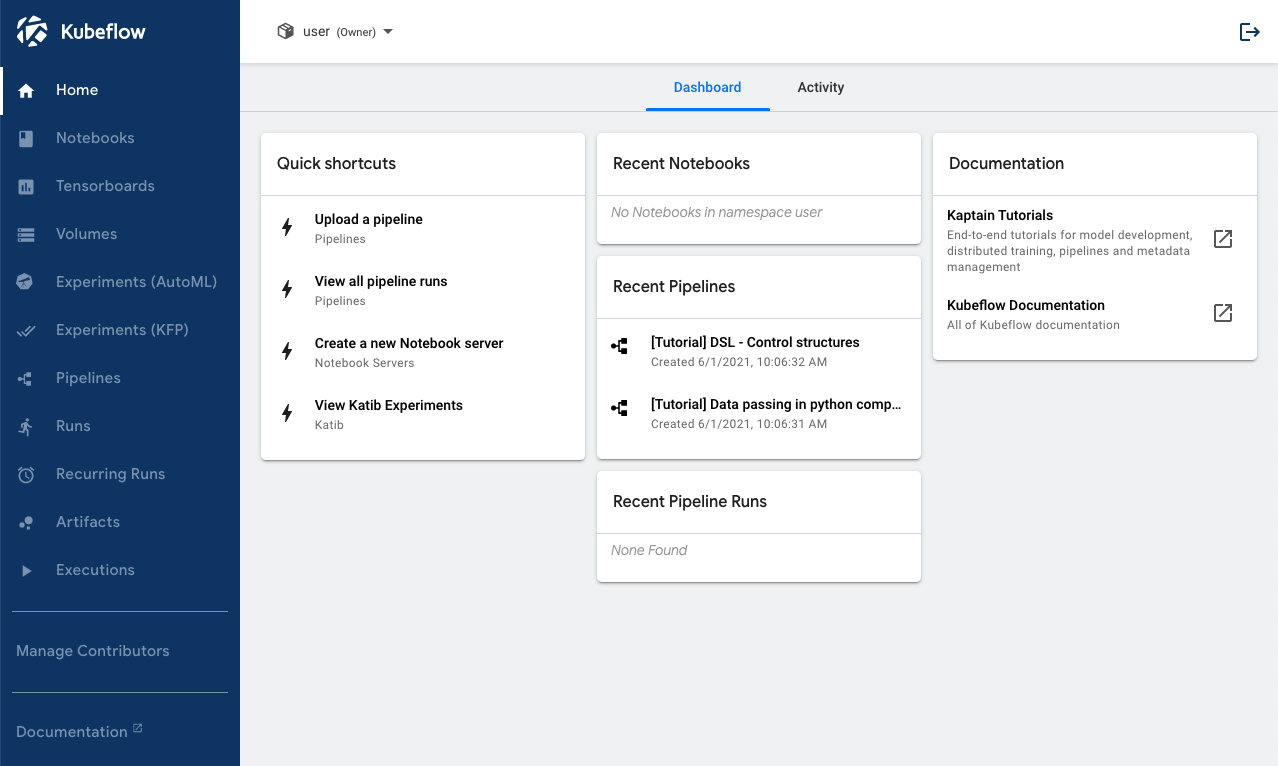Expand the user namespace dropdown arrow
The image size is (1278, 766).
(388, 32)
